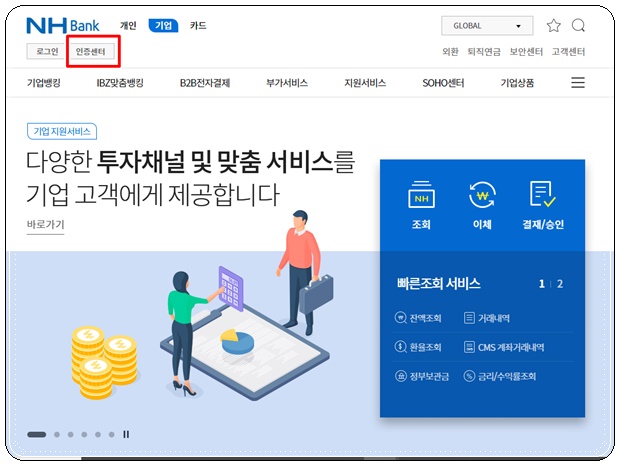This screenshot has width=620, height=466.
Task: Open 환율조회 exchange rate inquiry
Action: pos(418,347)
